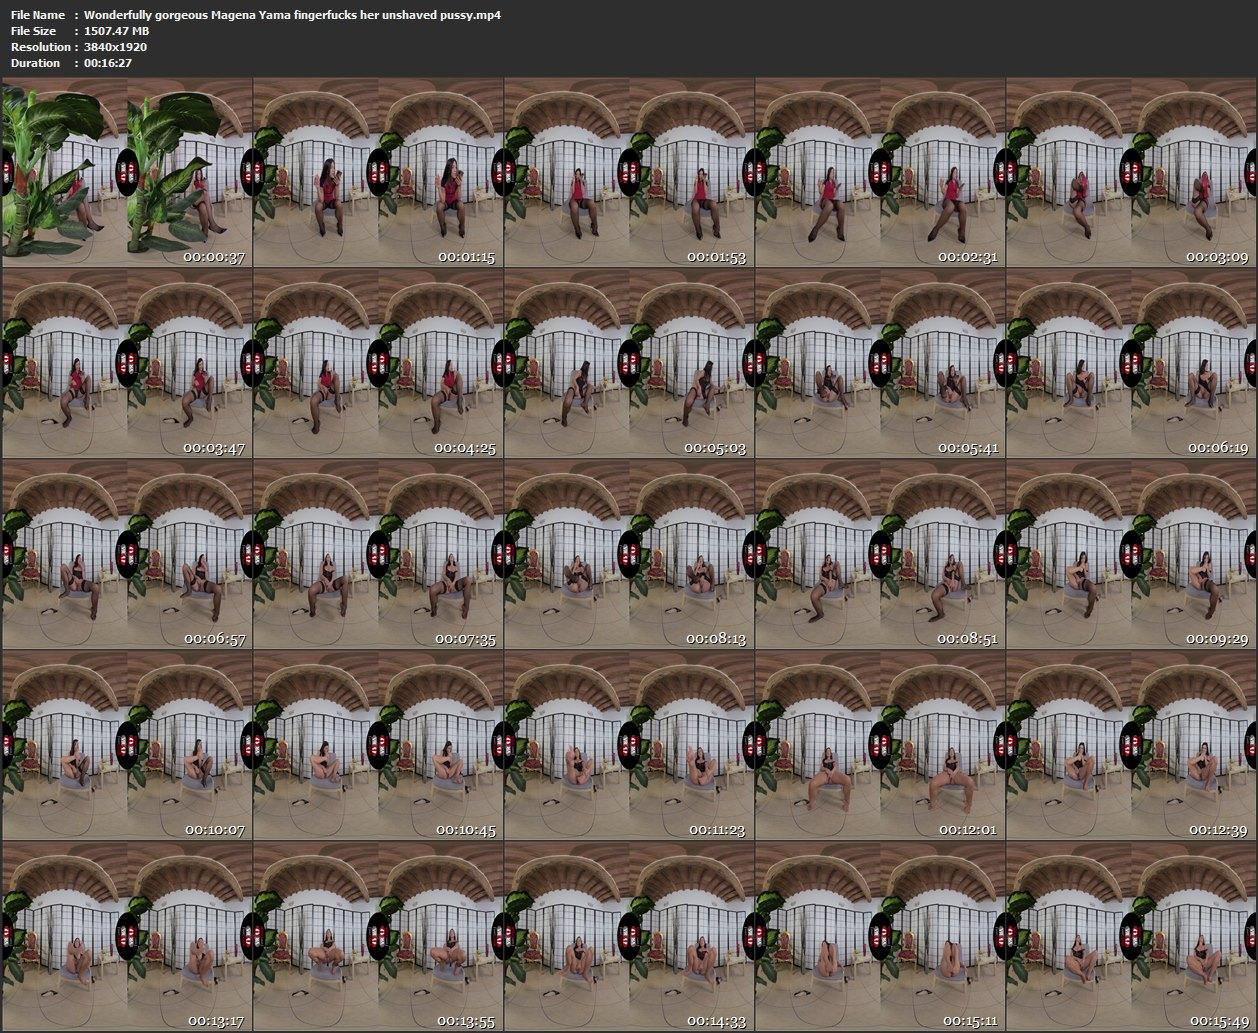
Task: Select the frame at 00:06:19
Action: pyautogui.click(x=1131, y=364)
